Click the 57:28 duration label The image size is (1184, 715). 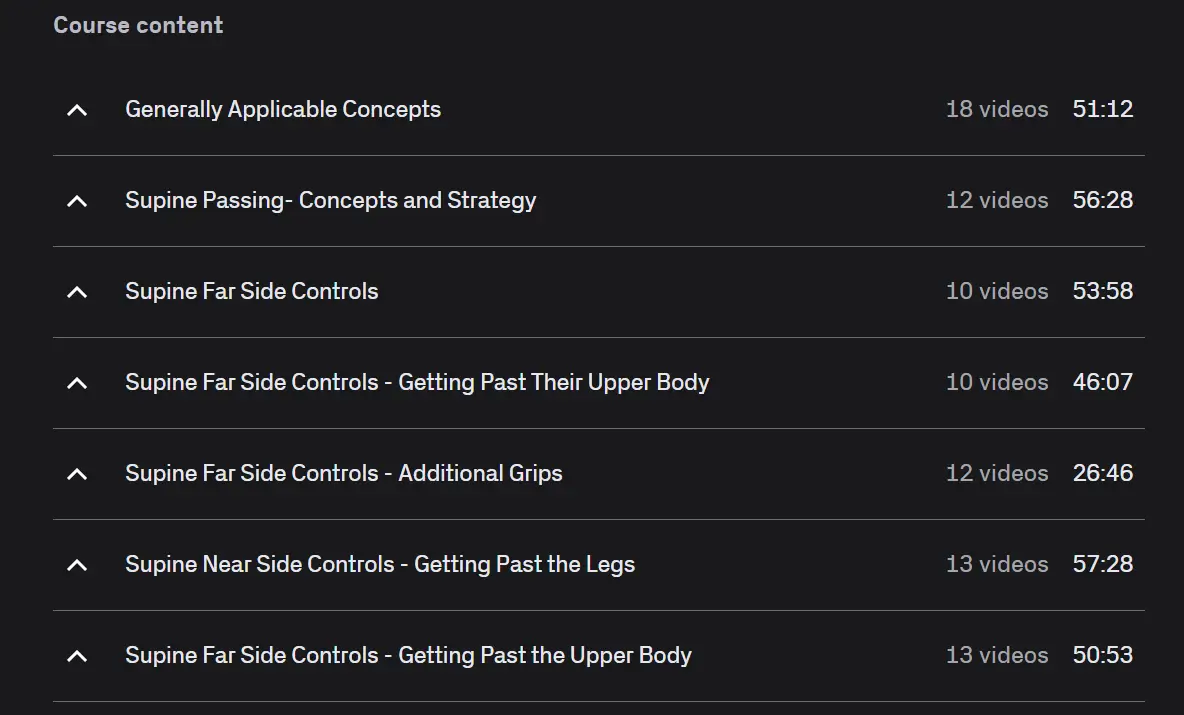pos(1102,564)
